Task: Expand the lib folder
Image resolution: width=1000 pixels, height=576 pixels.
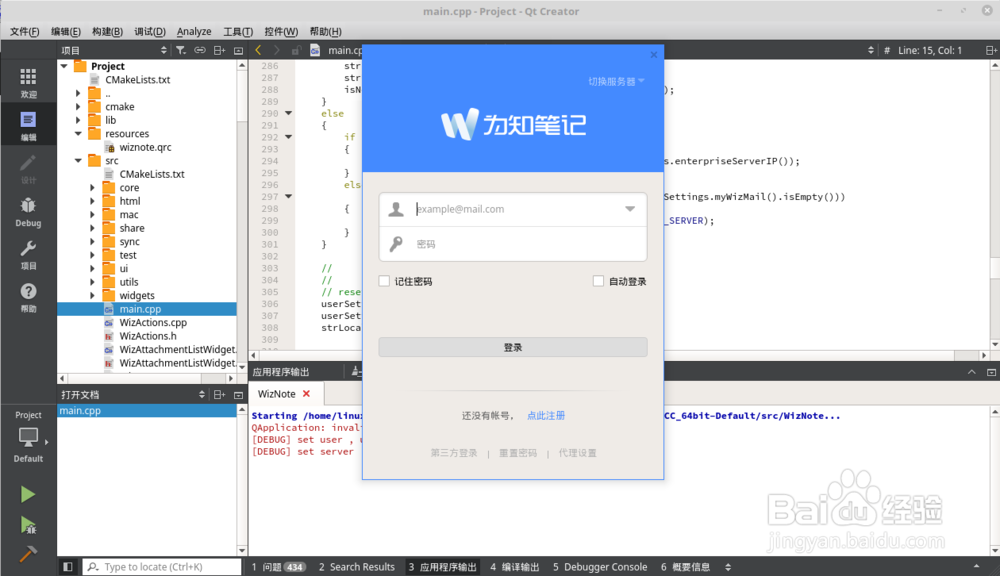Action: pyautogui.click(x=78, y=120)
